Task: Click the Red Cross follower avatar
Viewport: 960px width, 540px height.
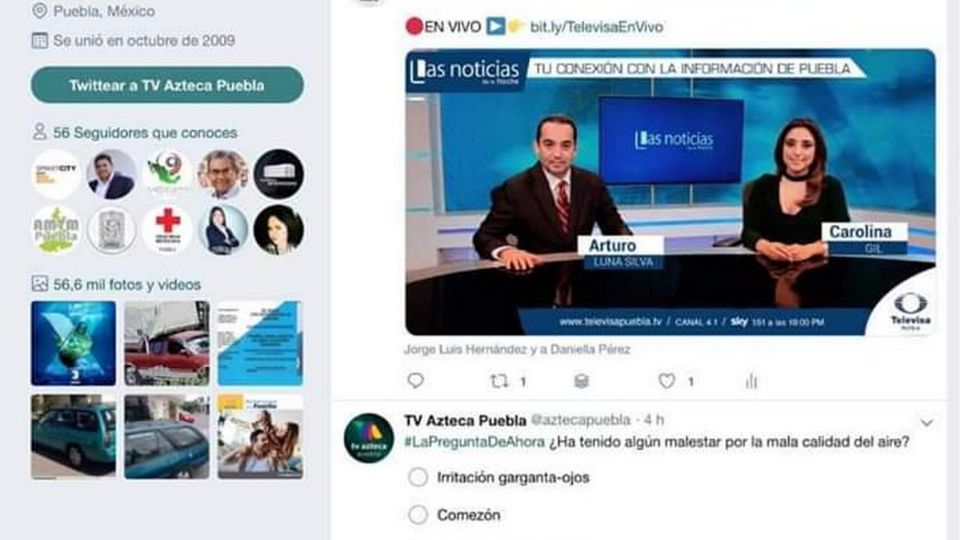Action: (167, 230)
